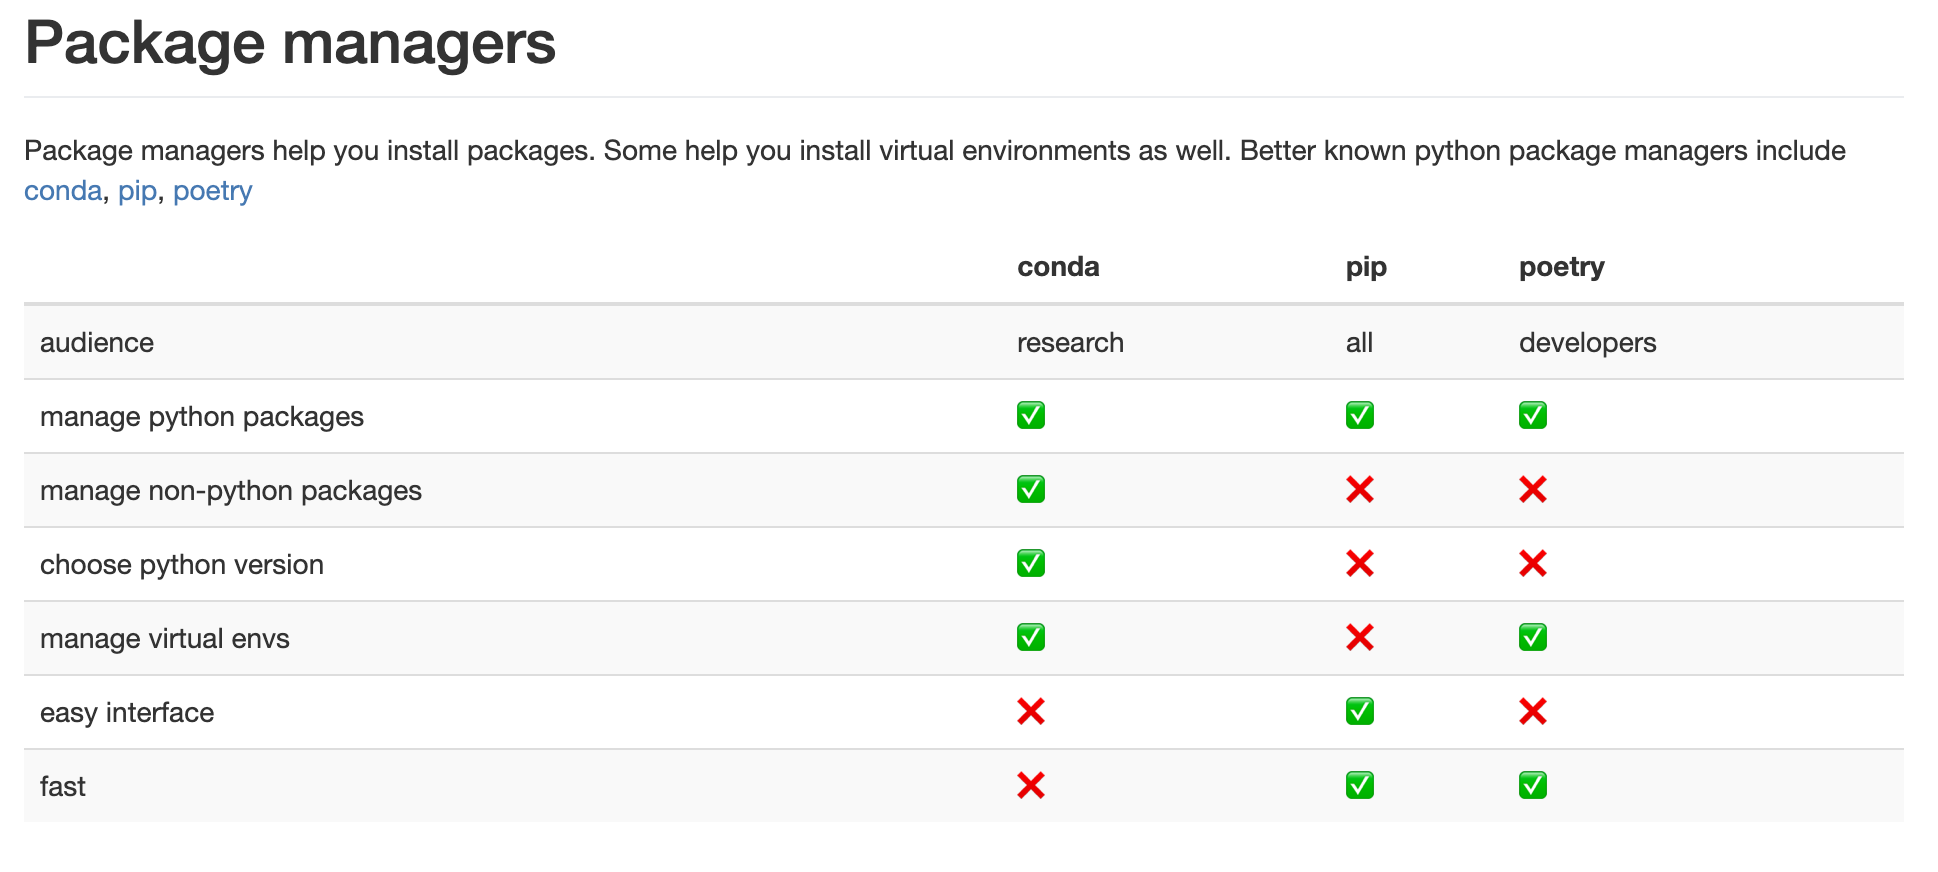Click the developers audience cell
The width and height of the screenshot is (1938, 872).
[x=1588, y=343]
